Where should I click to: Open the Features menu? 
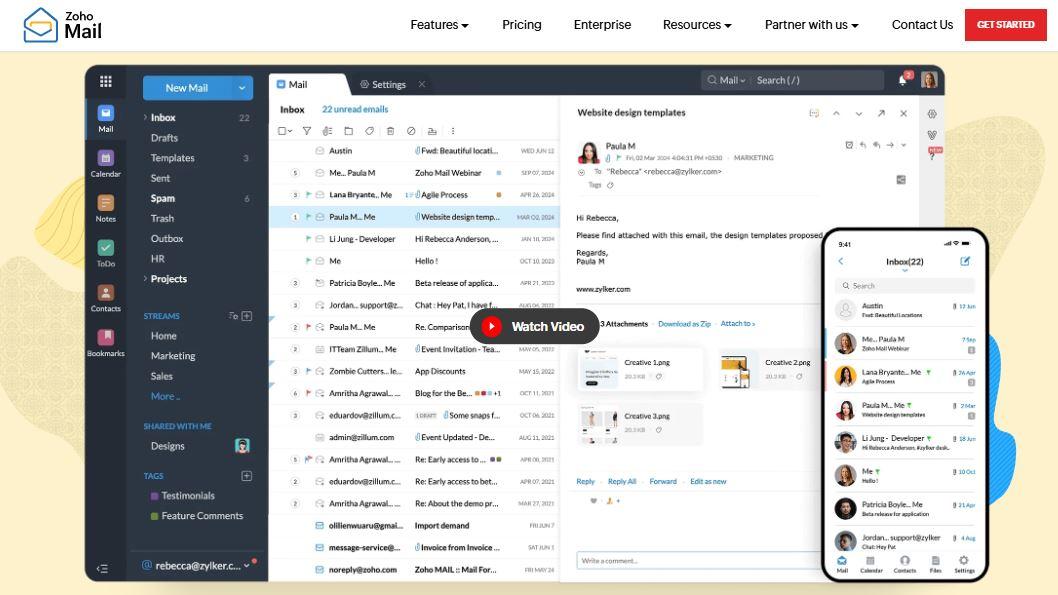439,24
